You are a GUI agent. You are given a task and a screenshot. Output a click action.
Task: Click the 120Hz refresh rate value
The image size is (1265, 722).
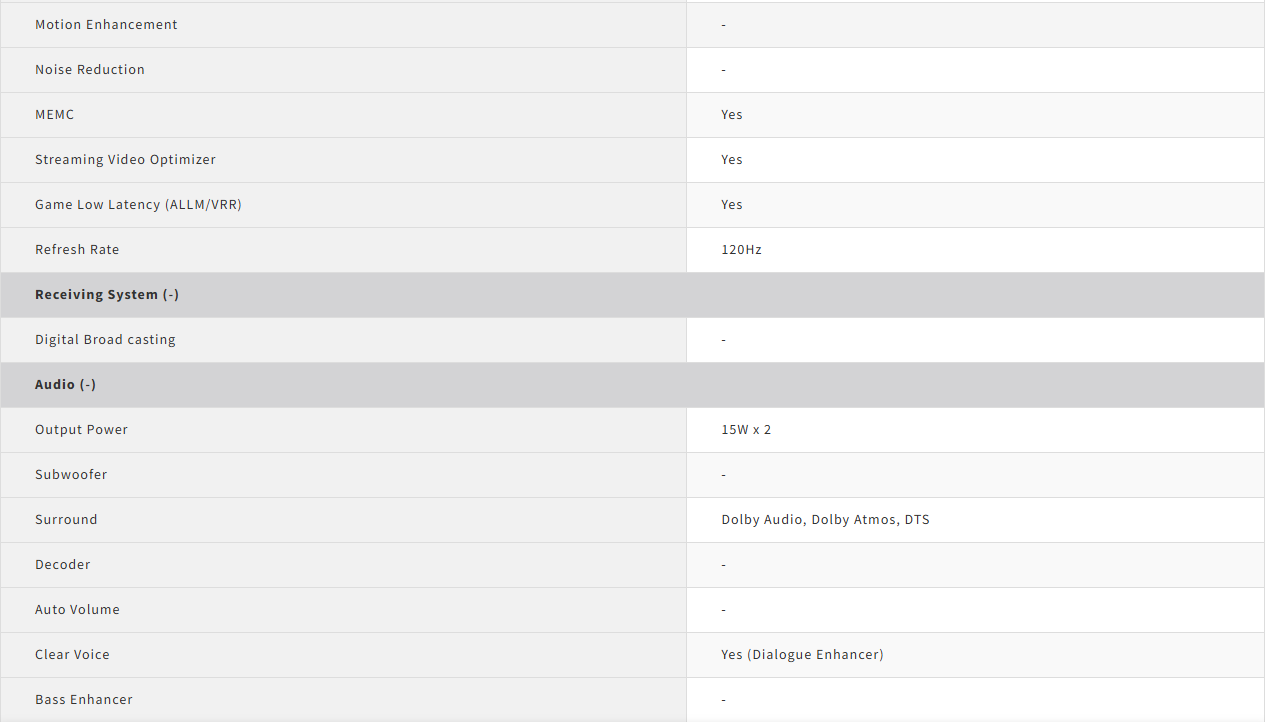[741, 250]
